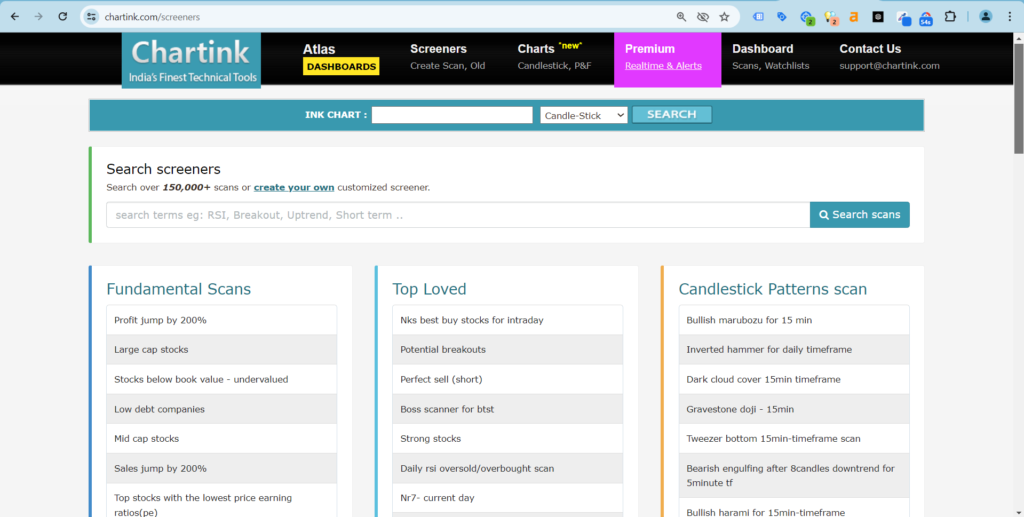Click the 'Fundamental Scans' heading
Screen dimensions: 1024x517
point(178,289)
